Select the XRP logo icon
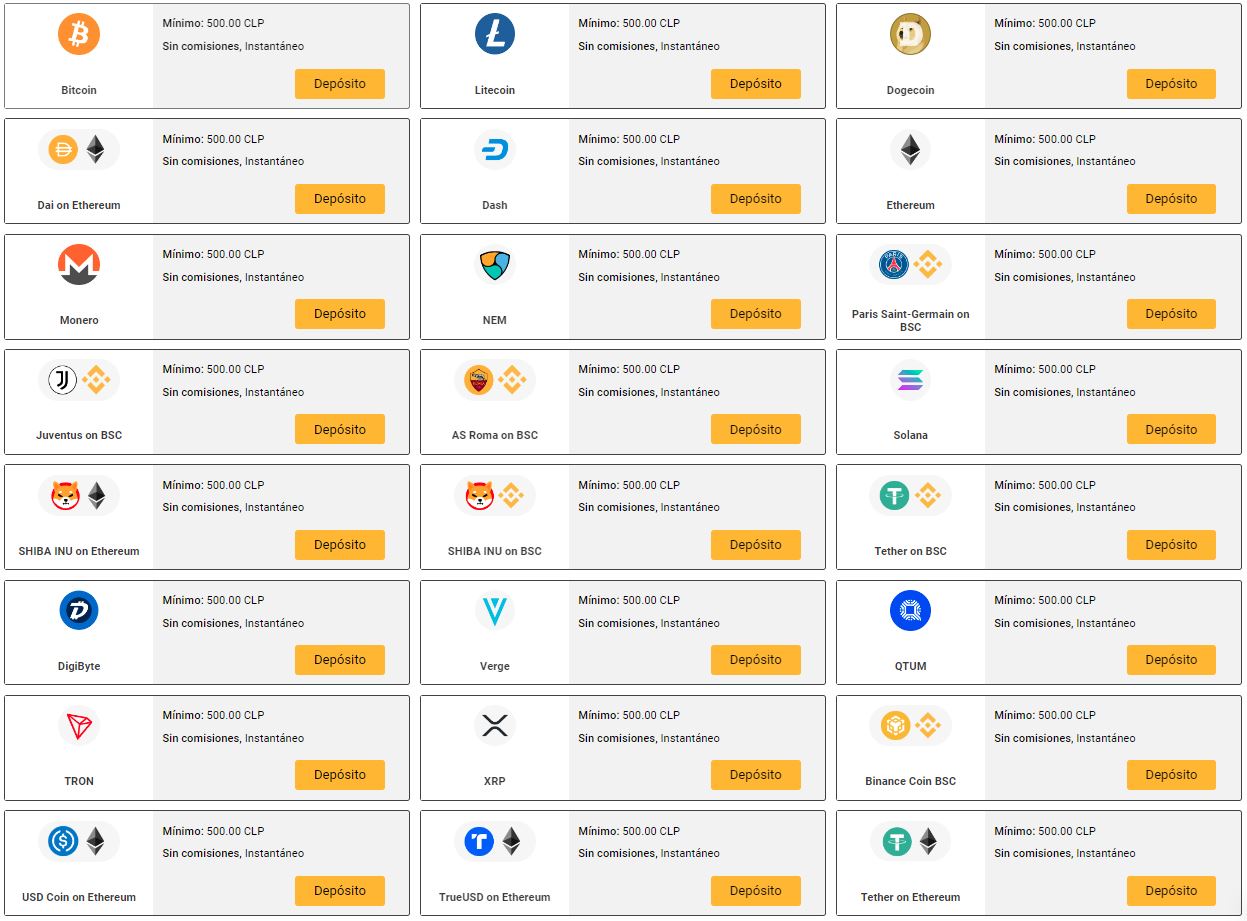This screenshot has width=1247, height=921. point(494,726)
